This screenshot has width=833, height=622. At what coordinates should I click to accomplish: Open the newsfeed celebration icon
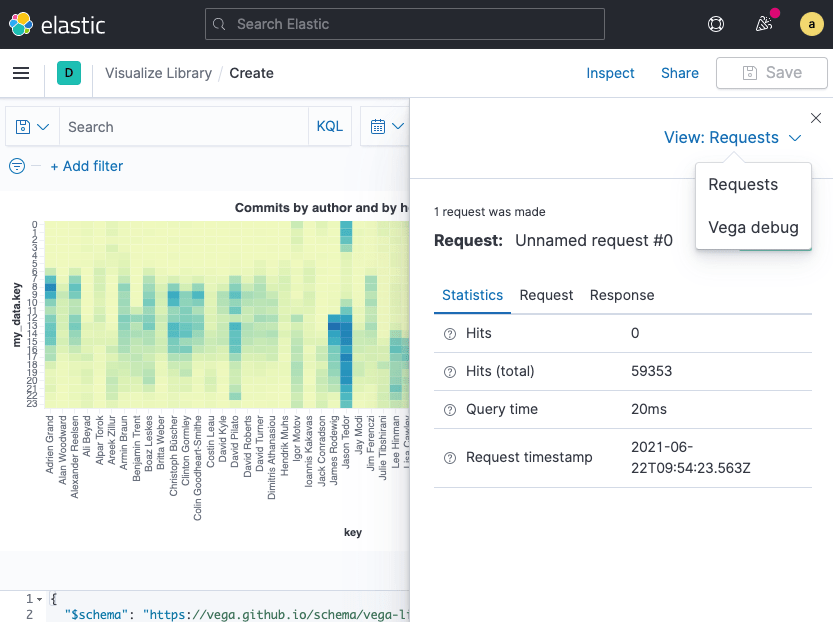(764, 24)
